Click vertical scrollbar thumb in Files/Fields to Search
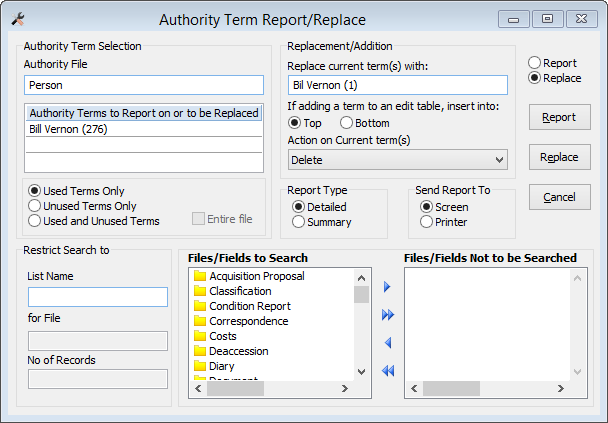608x423 pixels. click(361, 295)
